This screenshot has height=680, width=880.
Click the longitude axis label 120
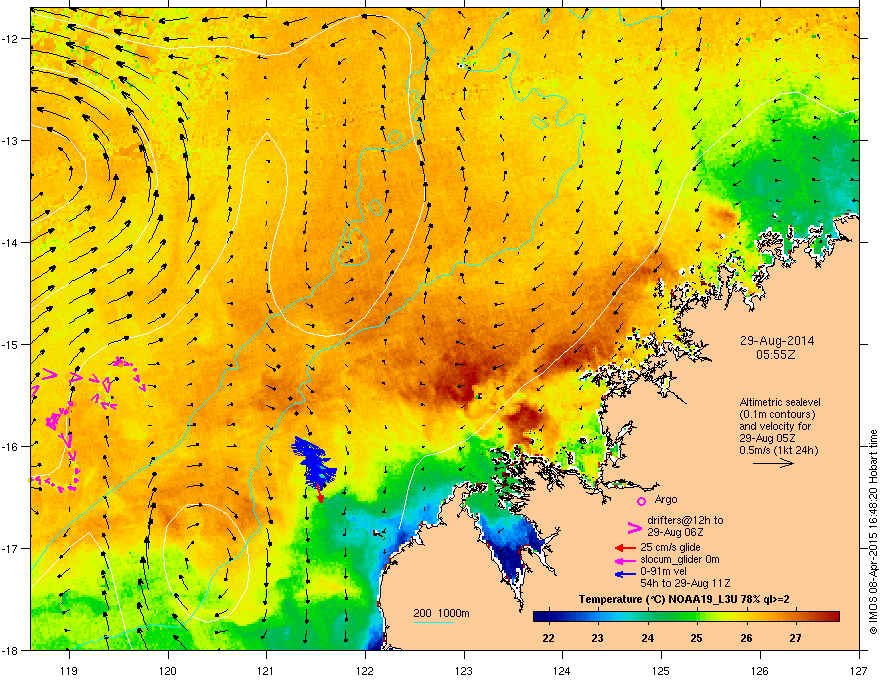[168, 670]
